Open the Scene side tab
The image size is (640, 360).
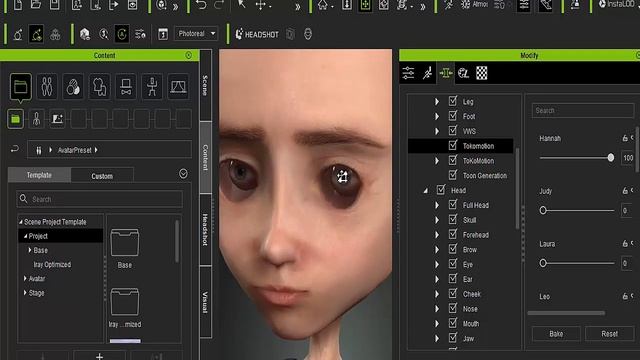click(205, 85)
